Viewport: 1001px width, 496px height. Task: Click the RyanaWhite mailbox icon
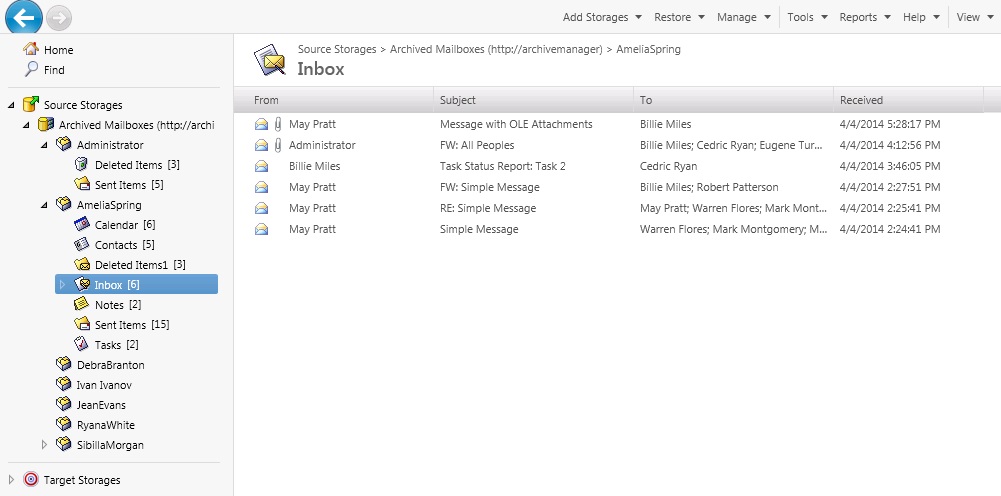pos(63,425)
